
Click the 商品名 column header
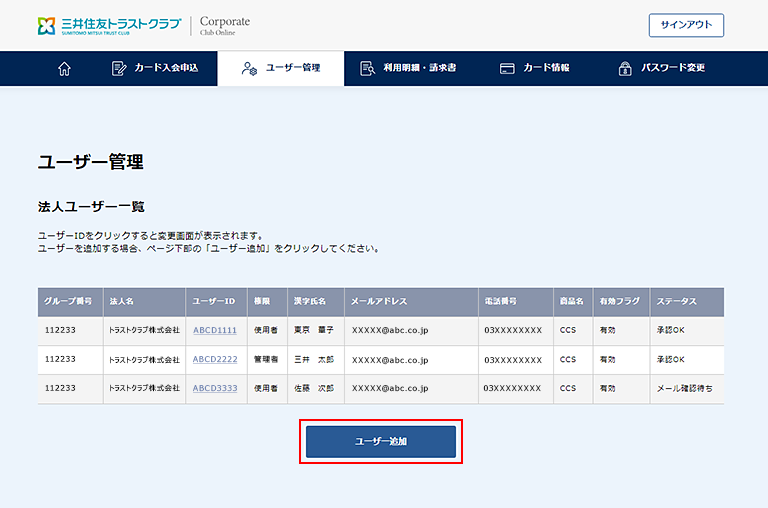point(572,301)
